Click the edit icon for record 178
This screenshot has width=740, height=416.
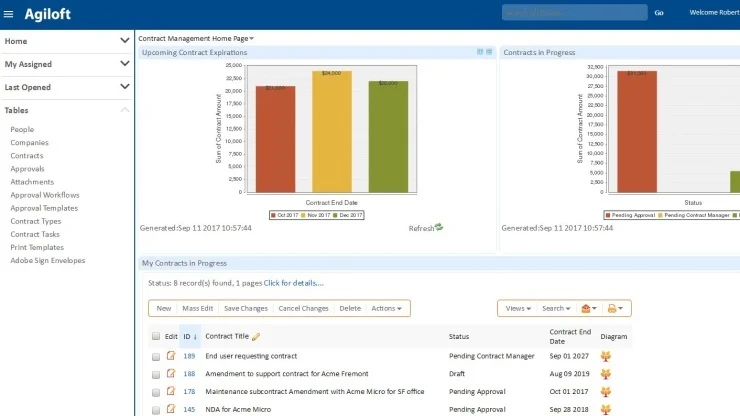[x=170, y=392]
